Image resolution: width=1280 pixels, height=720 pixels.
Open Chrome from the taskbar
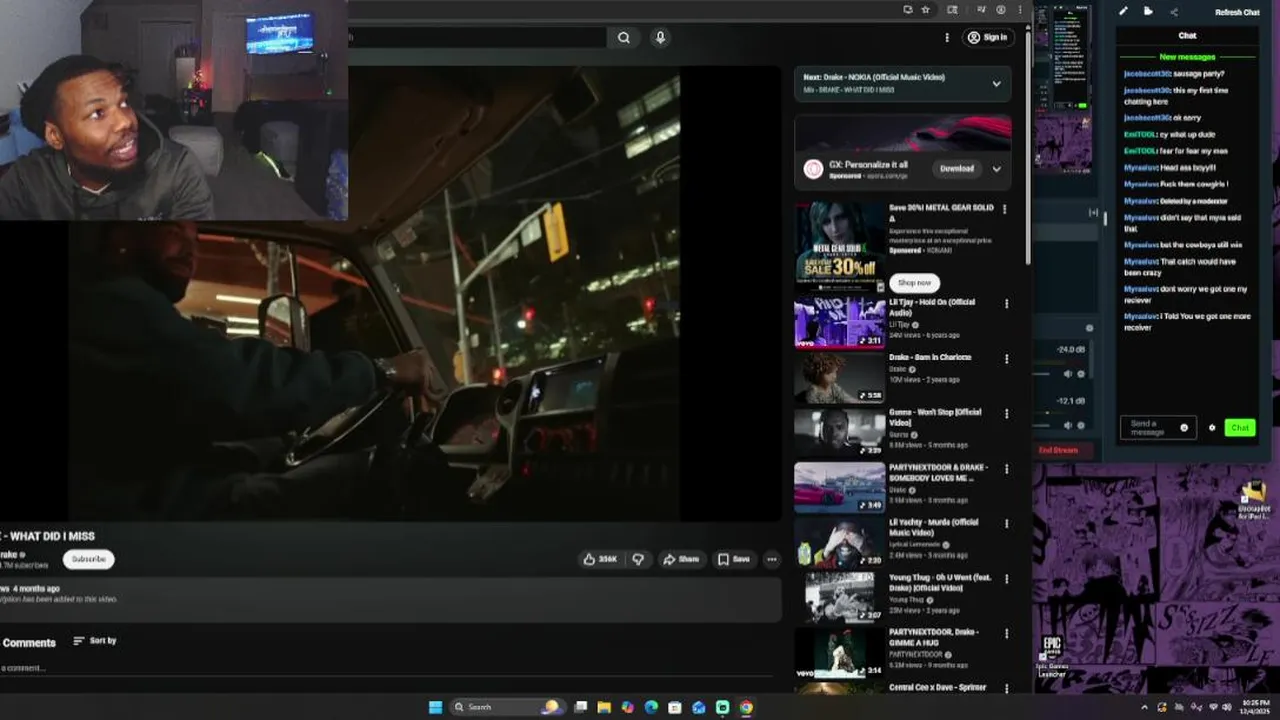pyautogui.click(x=746, y=707)
